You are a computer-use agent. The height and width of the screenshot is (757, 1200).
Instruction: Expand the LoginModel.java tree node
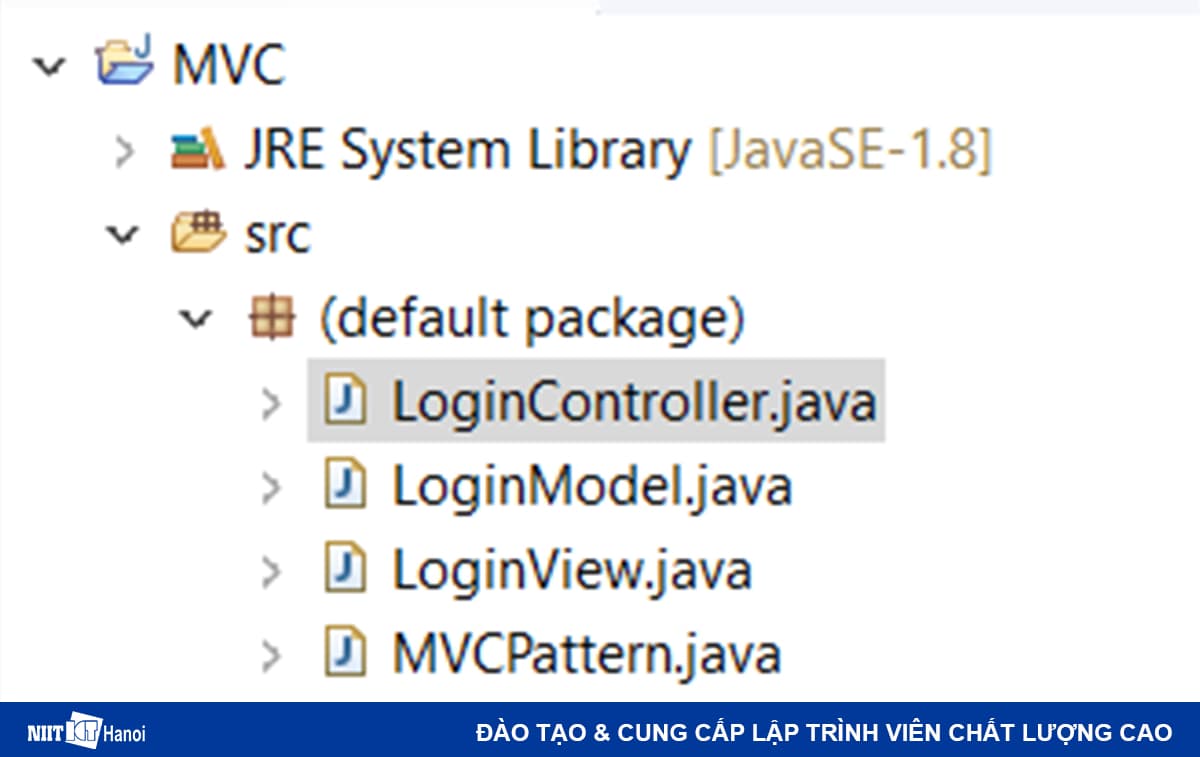[270, 485]
